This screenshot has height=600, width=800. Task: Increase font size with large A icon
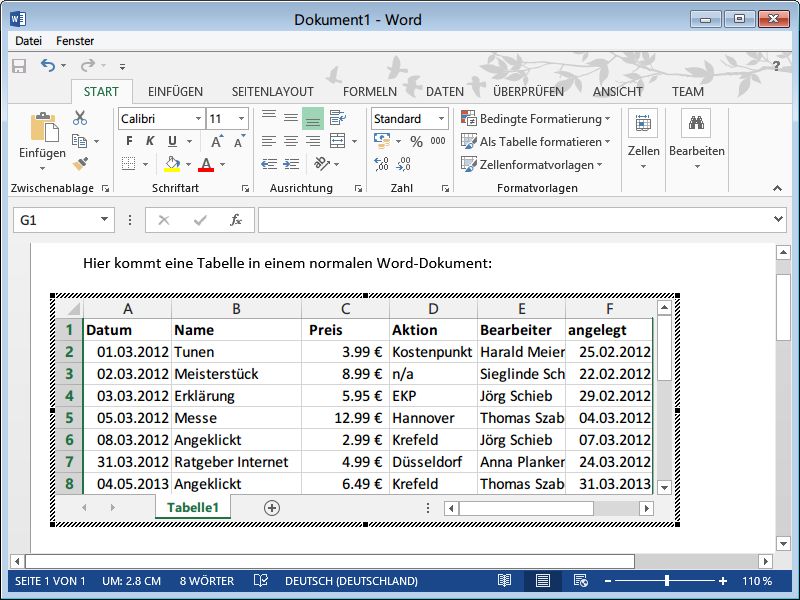[216, 141]
